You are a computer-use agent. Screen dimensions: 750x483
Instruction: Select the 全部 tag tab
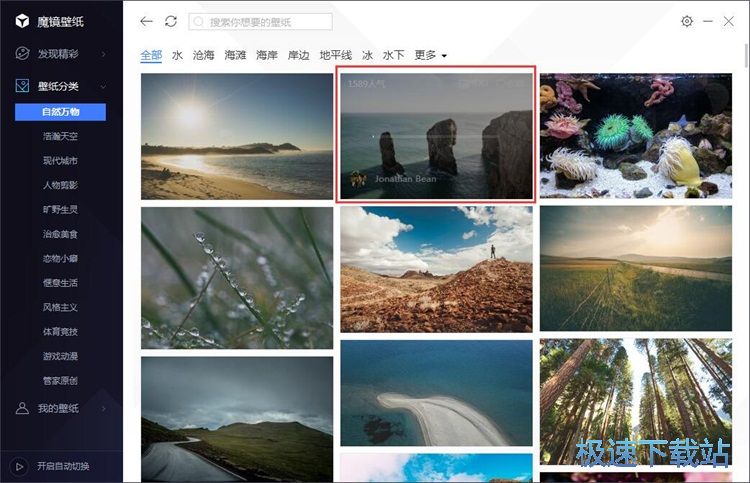(151, 55)
